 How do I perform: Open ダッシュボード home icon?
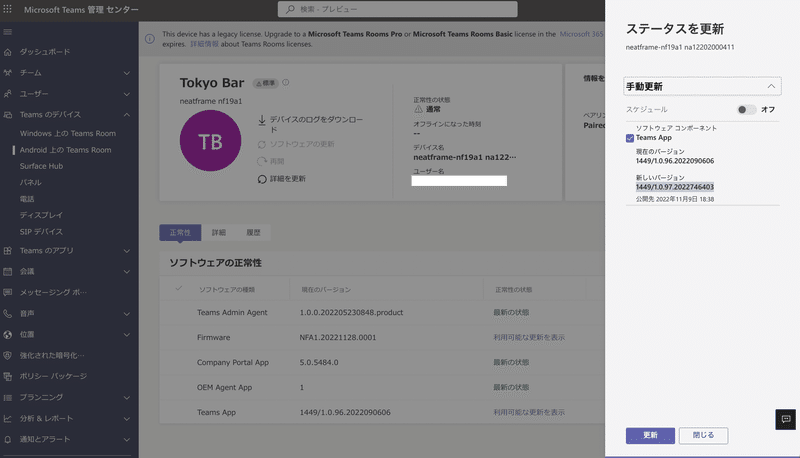click(8, 52)
